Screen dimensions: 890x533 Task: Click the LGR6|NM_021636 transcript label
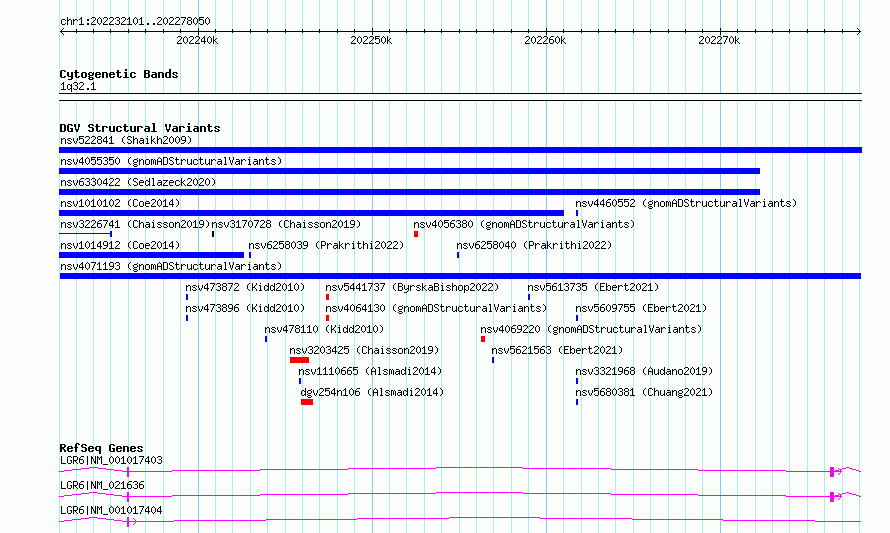[x=102, y=485]
